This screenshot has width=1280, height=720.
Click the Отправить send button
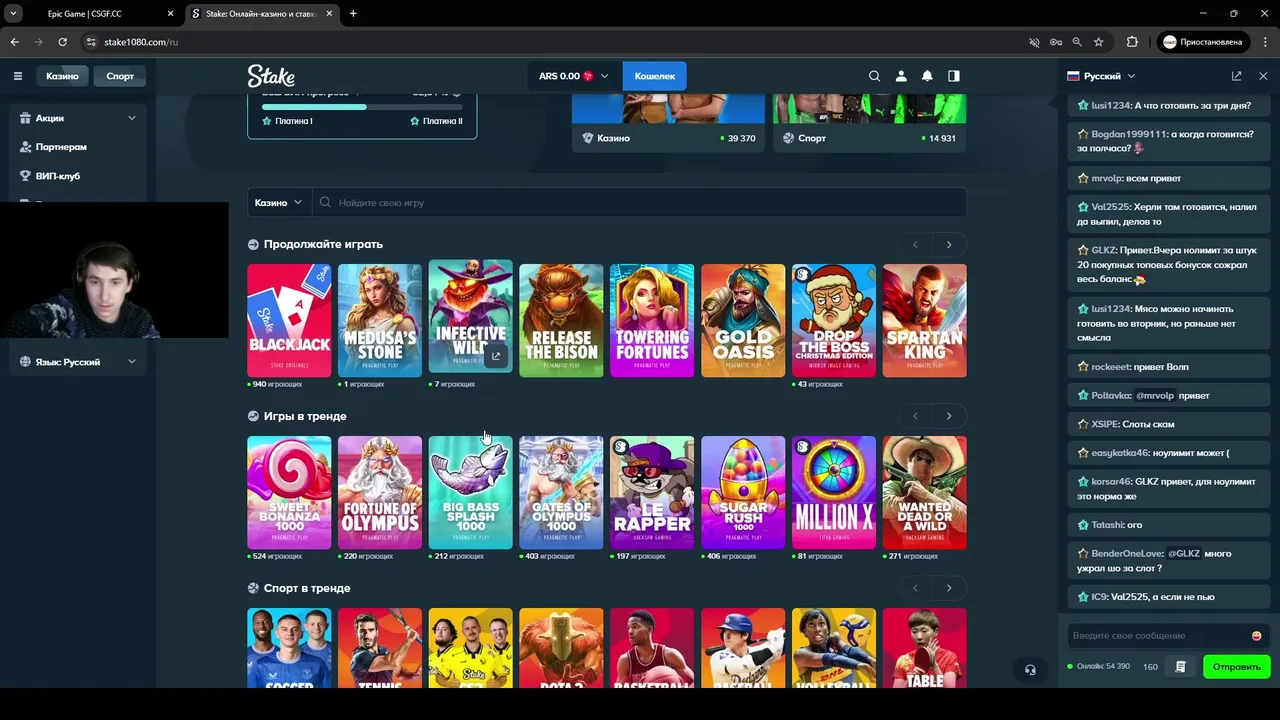pyautogui.click(x=1236, y=666)
